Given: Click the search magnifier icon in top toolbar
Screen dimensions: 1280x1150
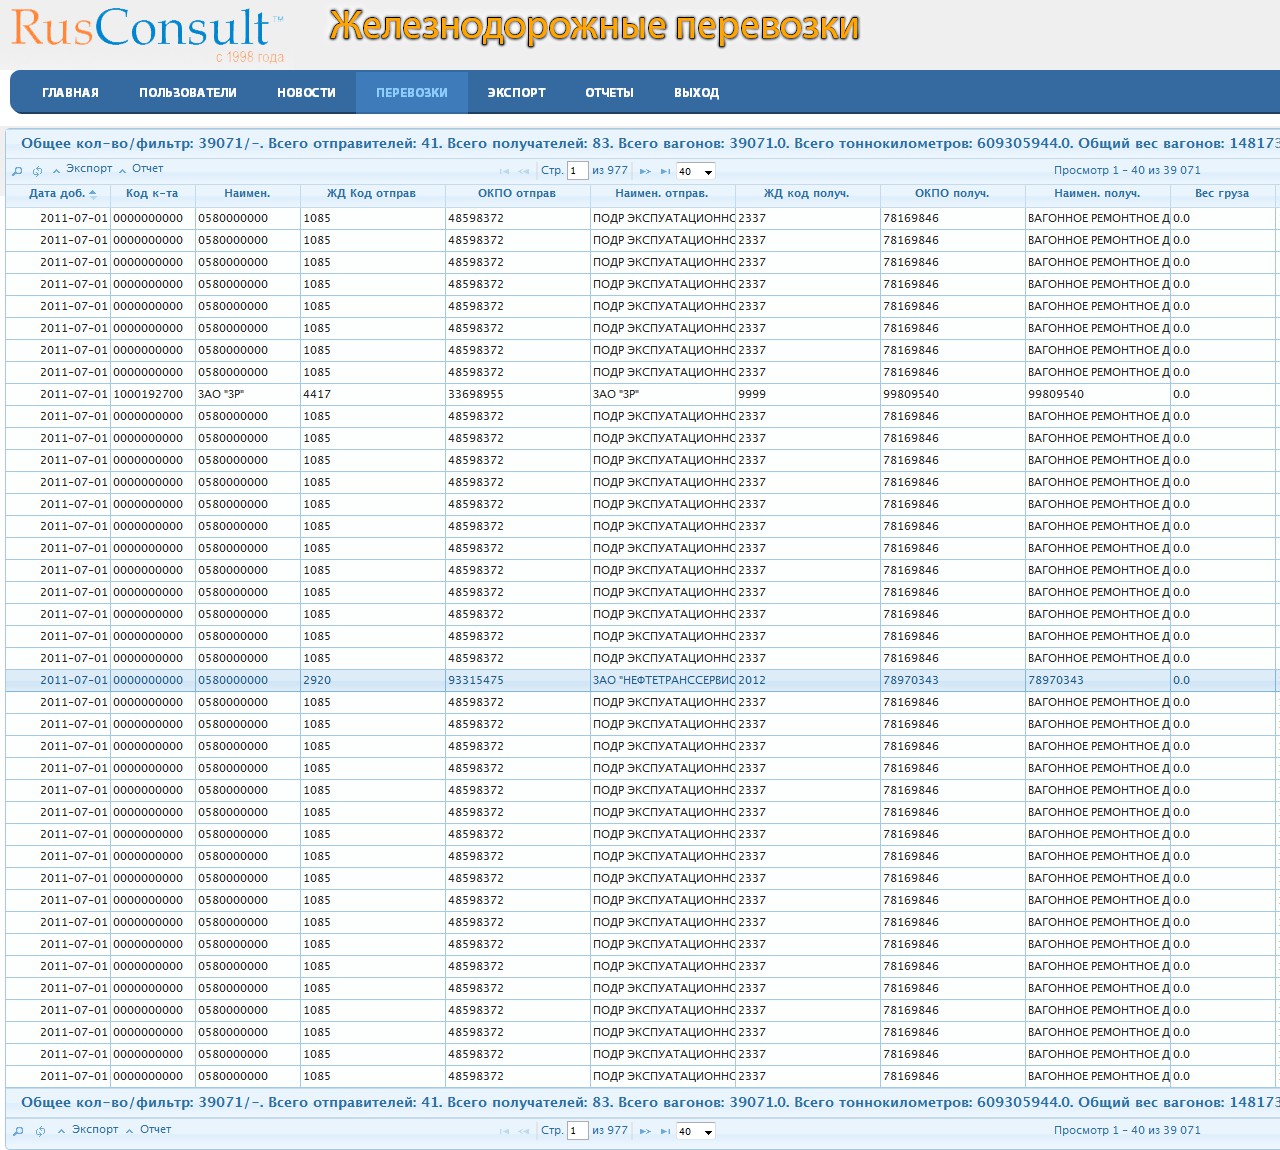Looking at the screenshot, I should point(17,171).
